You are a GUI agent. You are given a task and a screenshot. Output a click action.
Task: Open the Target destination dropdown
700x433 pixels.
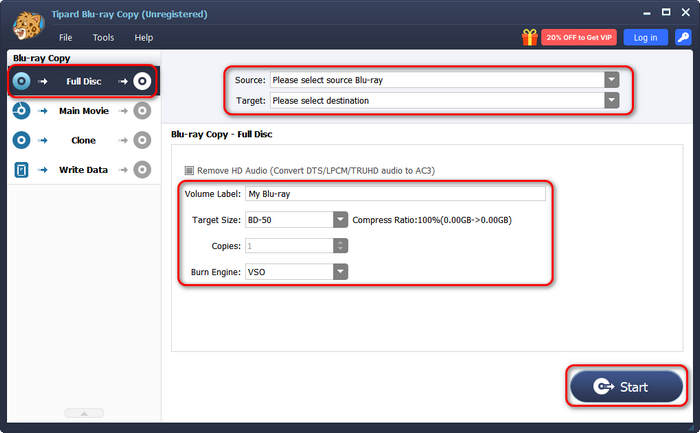coord(612,100)
